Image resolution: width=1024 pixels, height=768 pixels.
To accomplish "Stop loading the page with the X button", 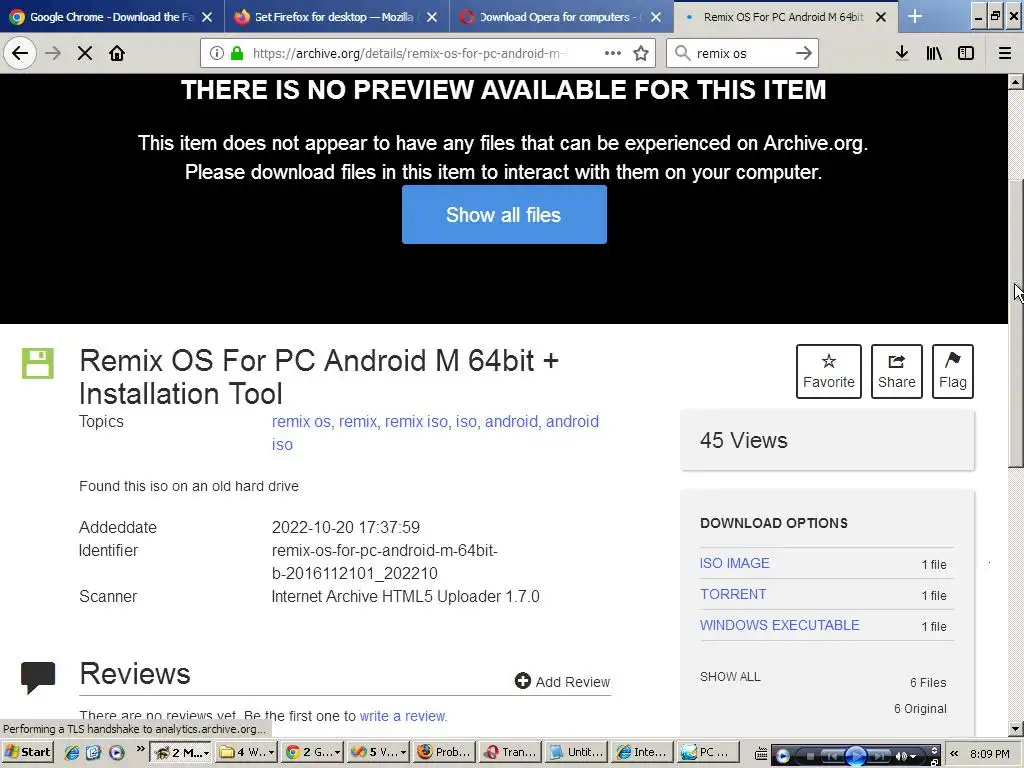I will 85,54.
